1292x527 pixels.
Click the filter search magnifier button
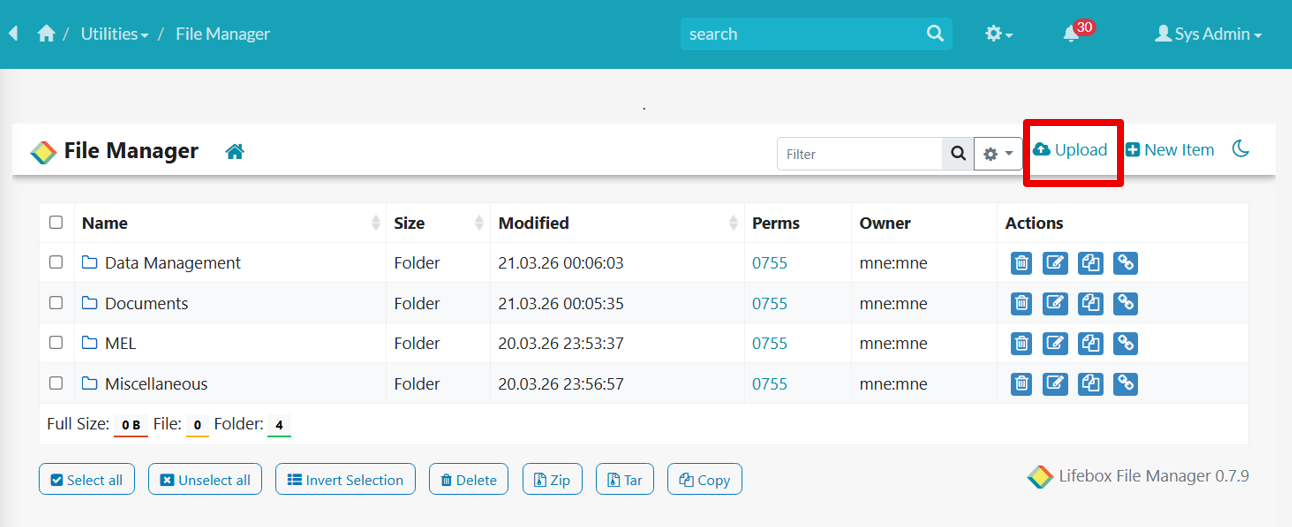[958, 154]
